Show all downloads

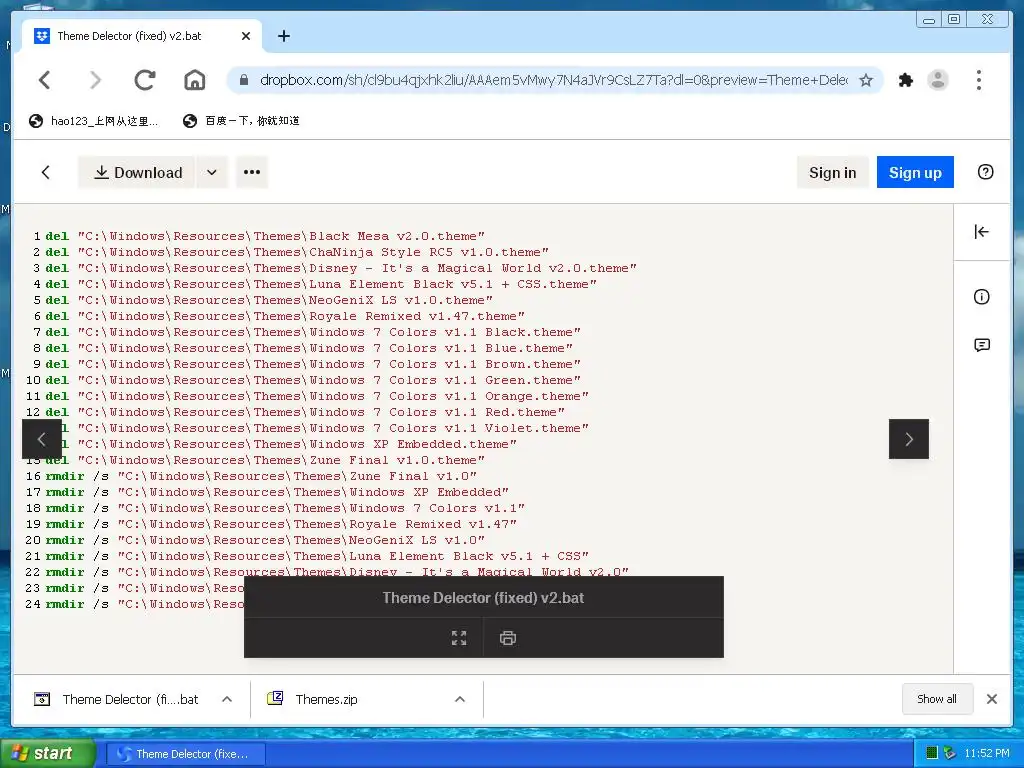point(936,699)
